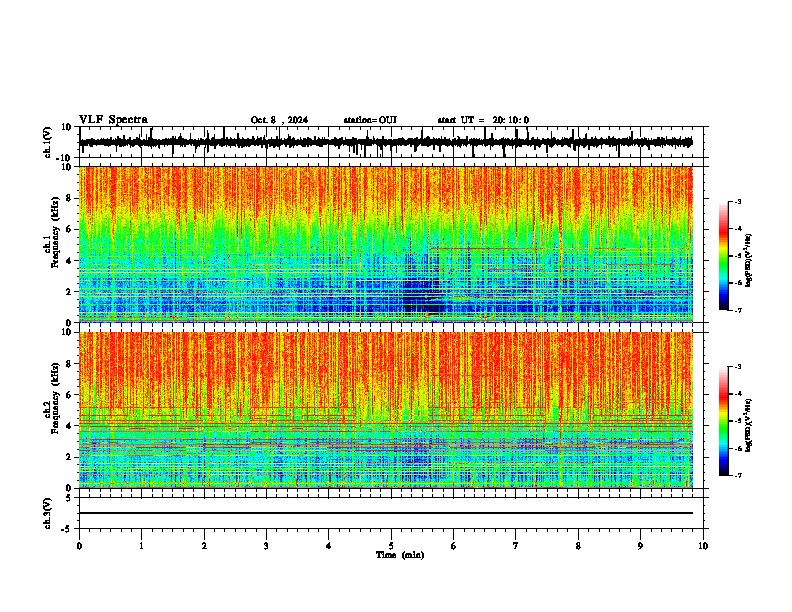Viewport: 792px width, 612px height.
Task: Click the ch.2 spectrogram color scale bar
Action: 723,421
